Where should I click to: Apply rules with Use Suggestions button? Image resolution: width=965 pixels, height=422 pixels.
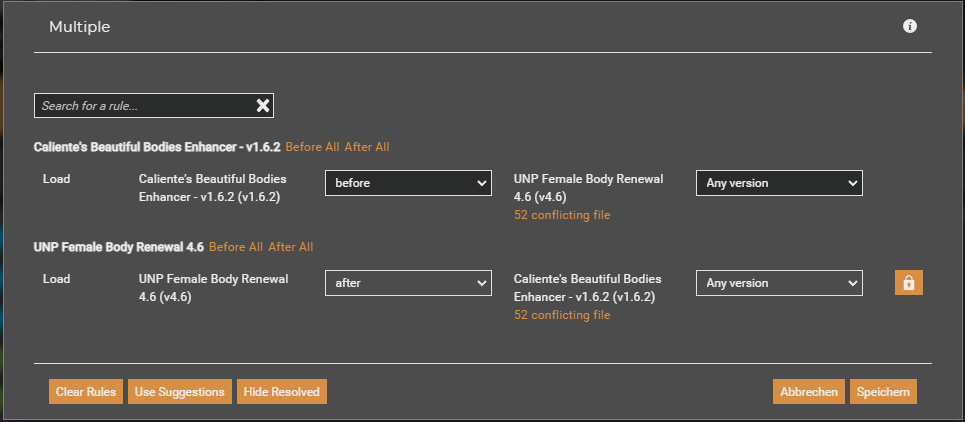click(x=180, y=392)
